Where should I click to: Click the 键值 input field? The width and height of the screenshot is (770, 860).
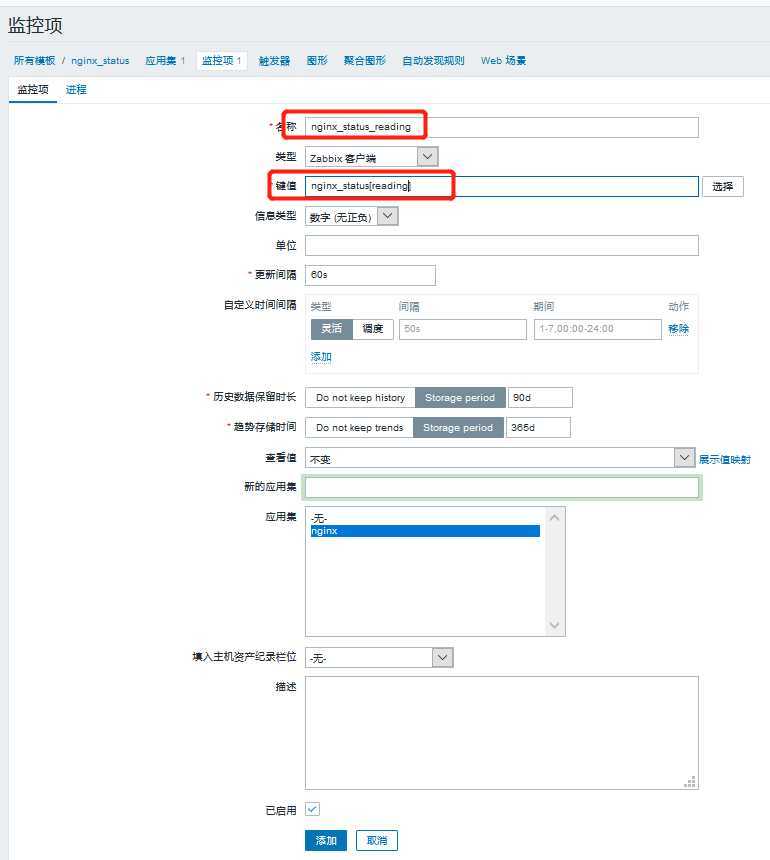pos(502,186)
